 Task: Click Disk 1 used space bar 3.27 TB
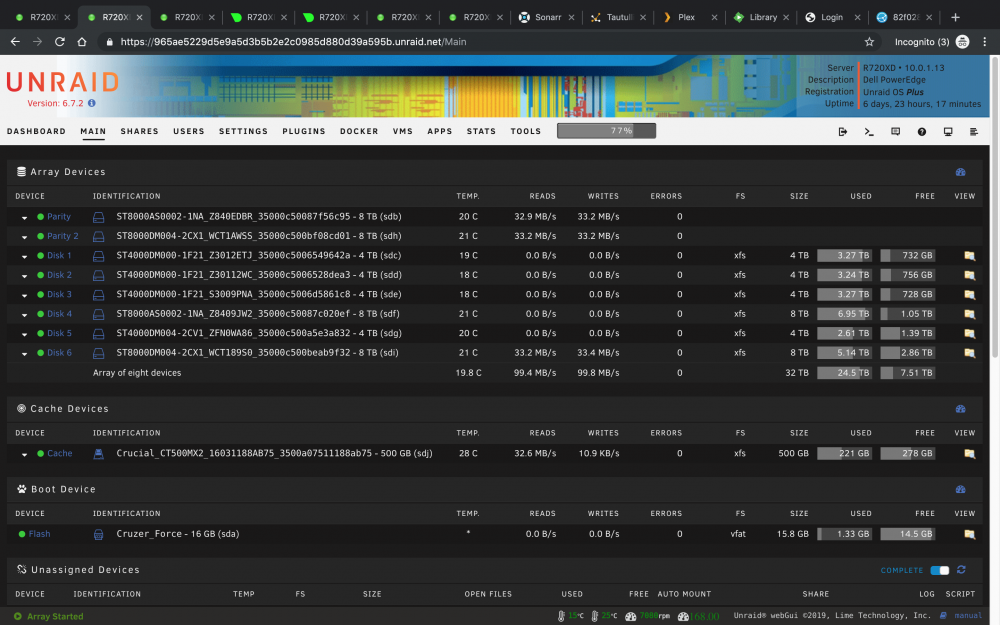[844, 256]
